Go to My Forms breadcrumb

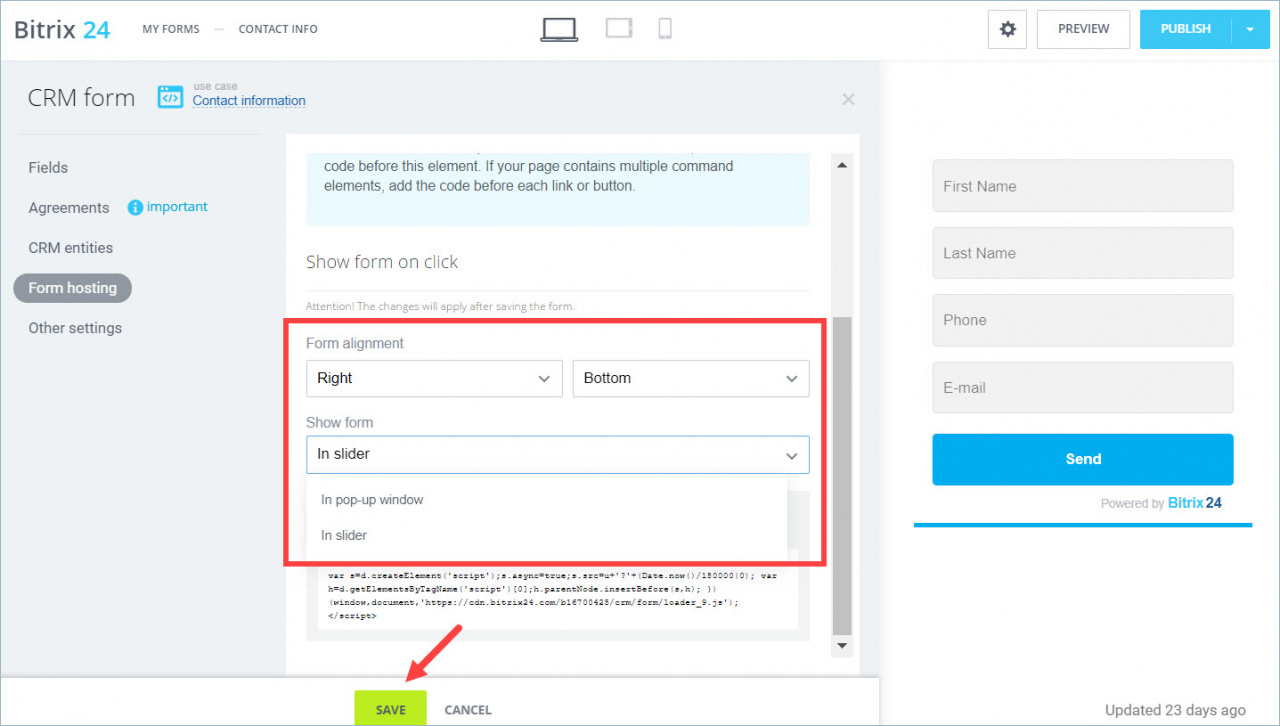[171, 29]
